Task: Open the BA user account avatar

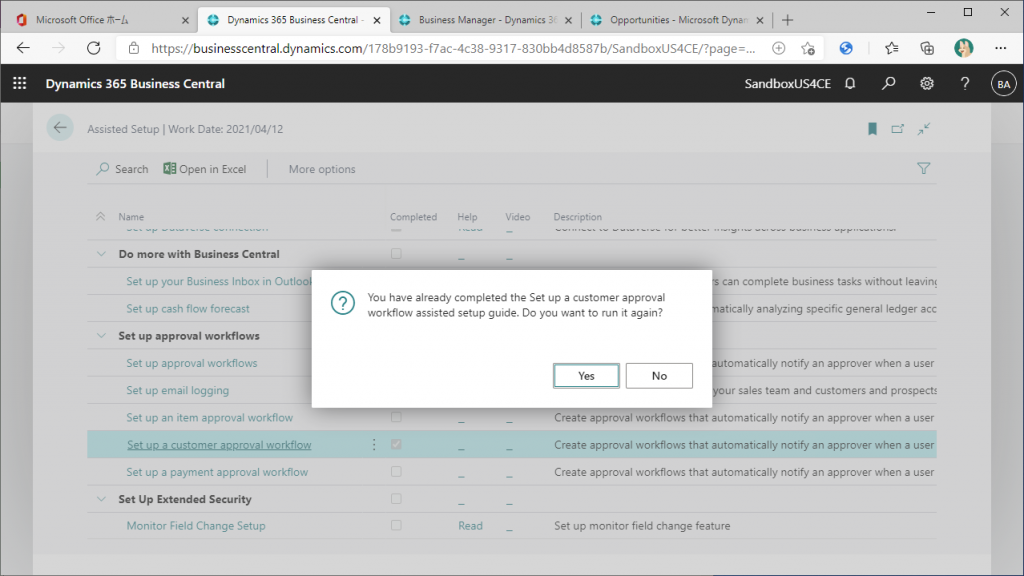Action: 1004,84
